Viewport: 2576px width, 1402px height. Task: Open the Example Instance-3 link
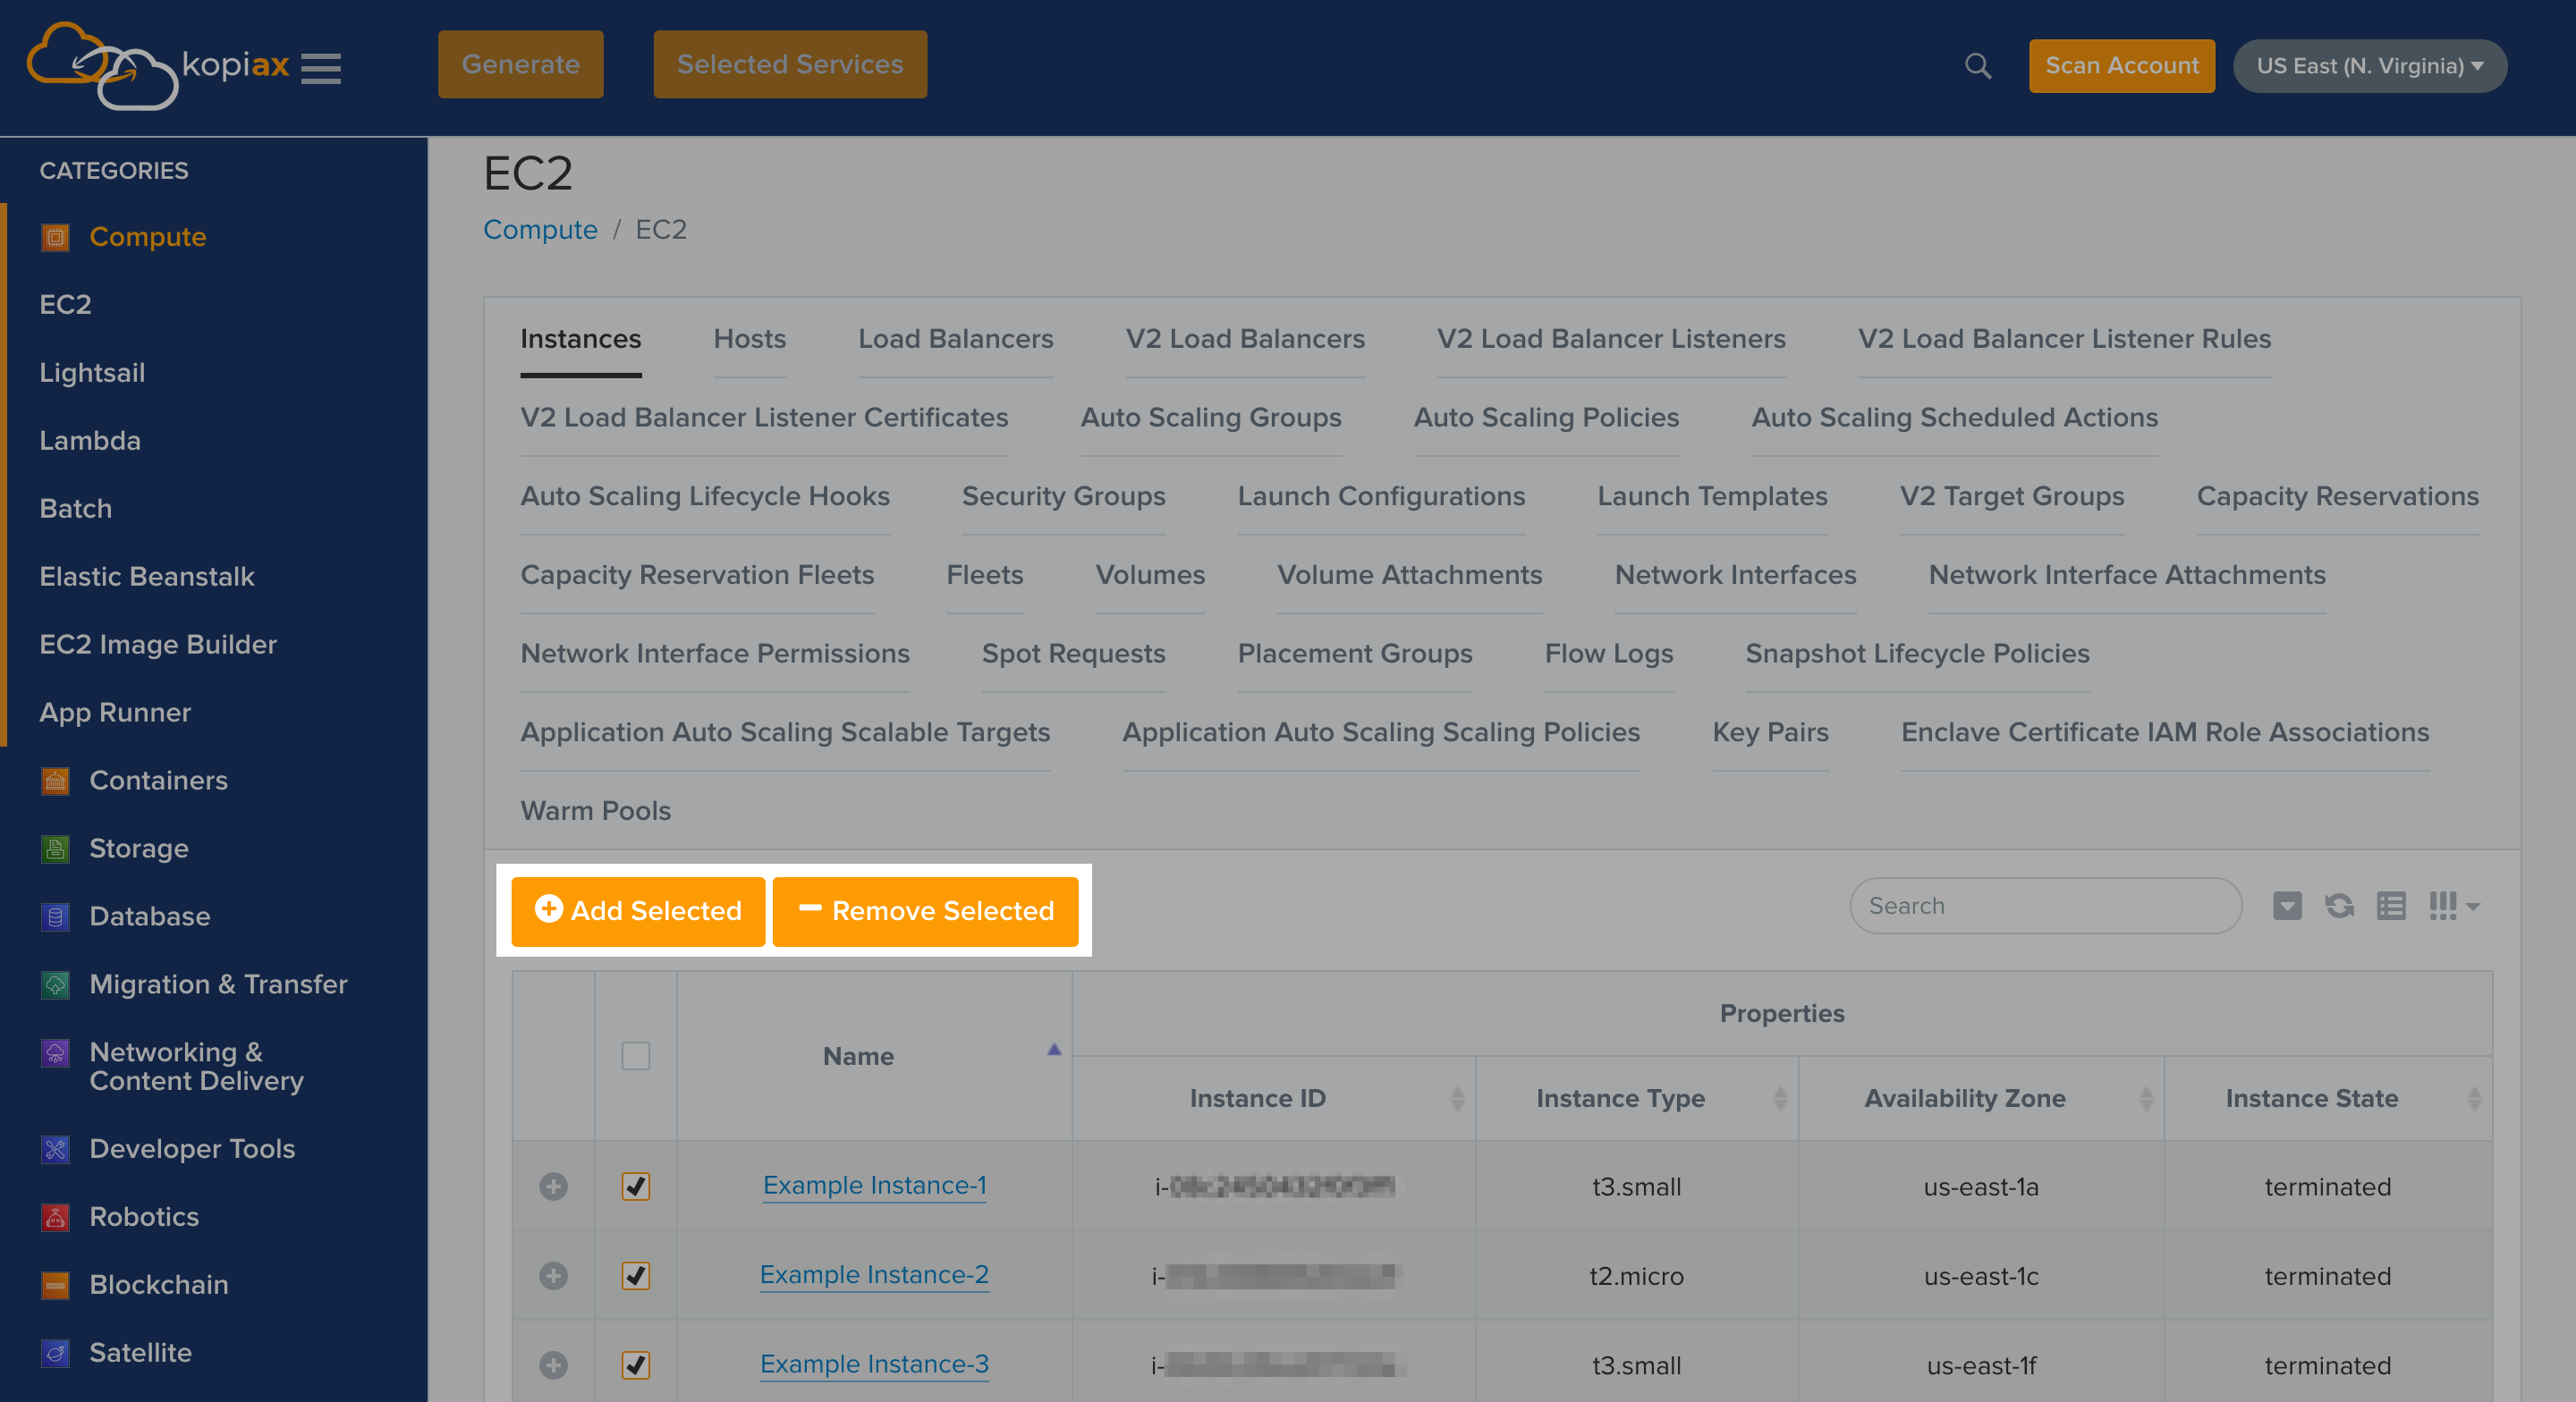tap(874, 1365)
